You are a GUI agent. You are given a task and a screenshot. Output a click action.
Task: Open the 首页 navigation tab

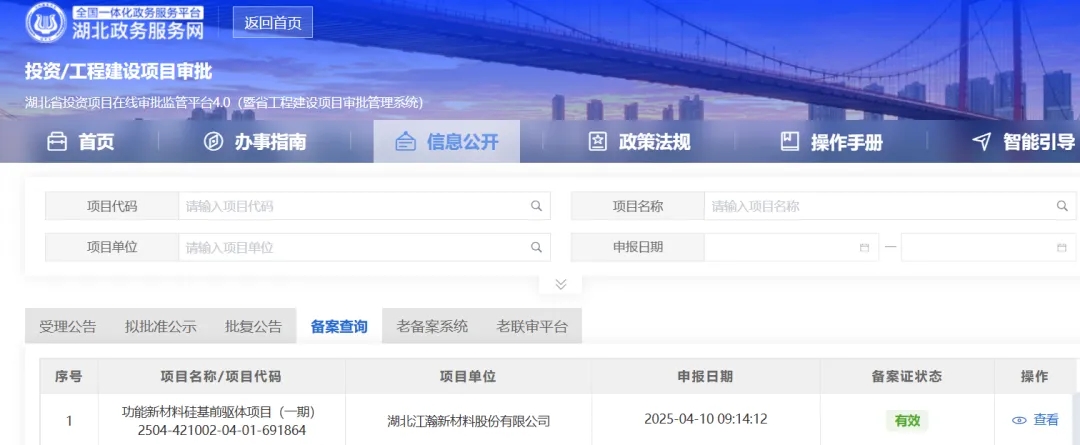coord(80,142)
